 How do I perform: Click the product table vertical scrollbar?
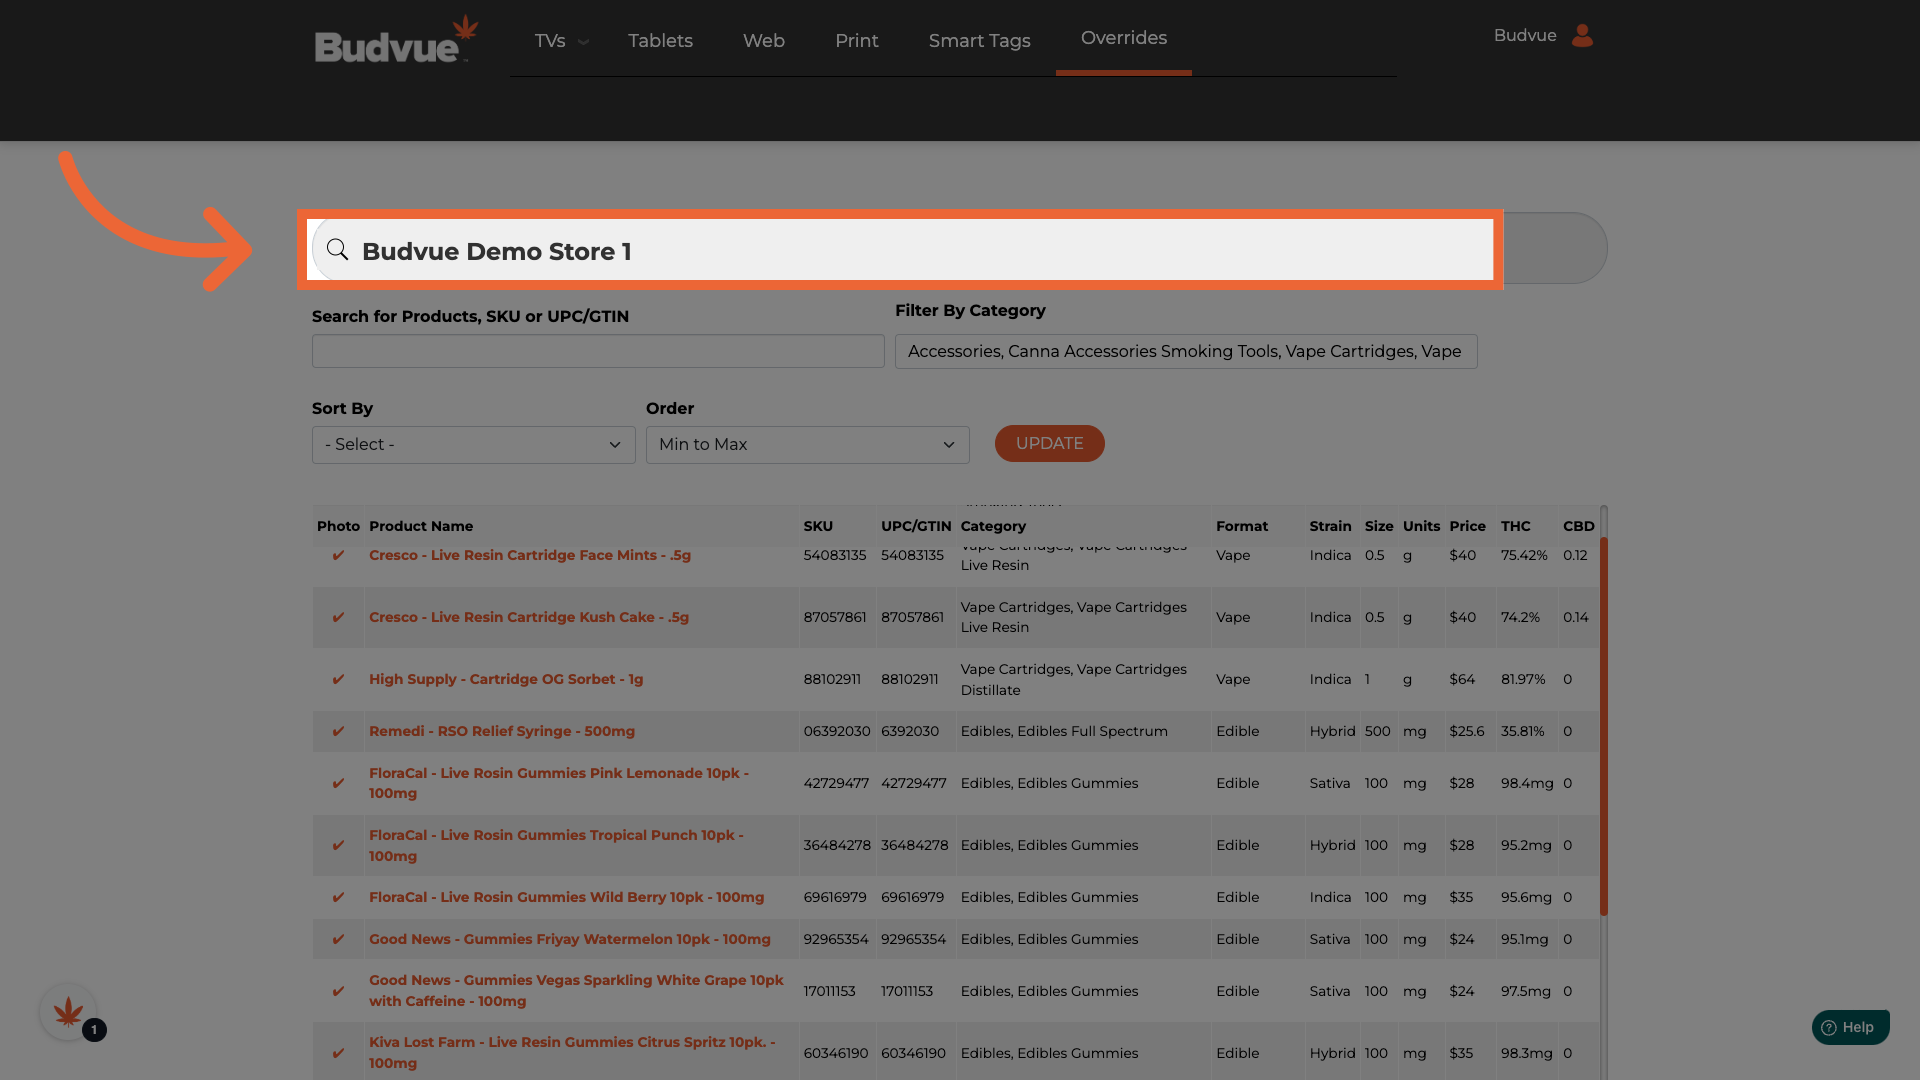pos(1603,725)
